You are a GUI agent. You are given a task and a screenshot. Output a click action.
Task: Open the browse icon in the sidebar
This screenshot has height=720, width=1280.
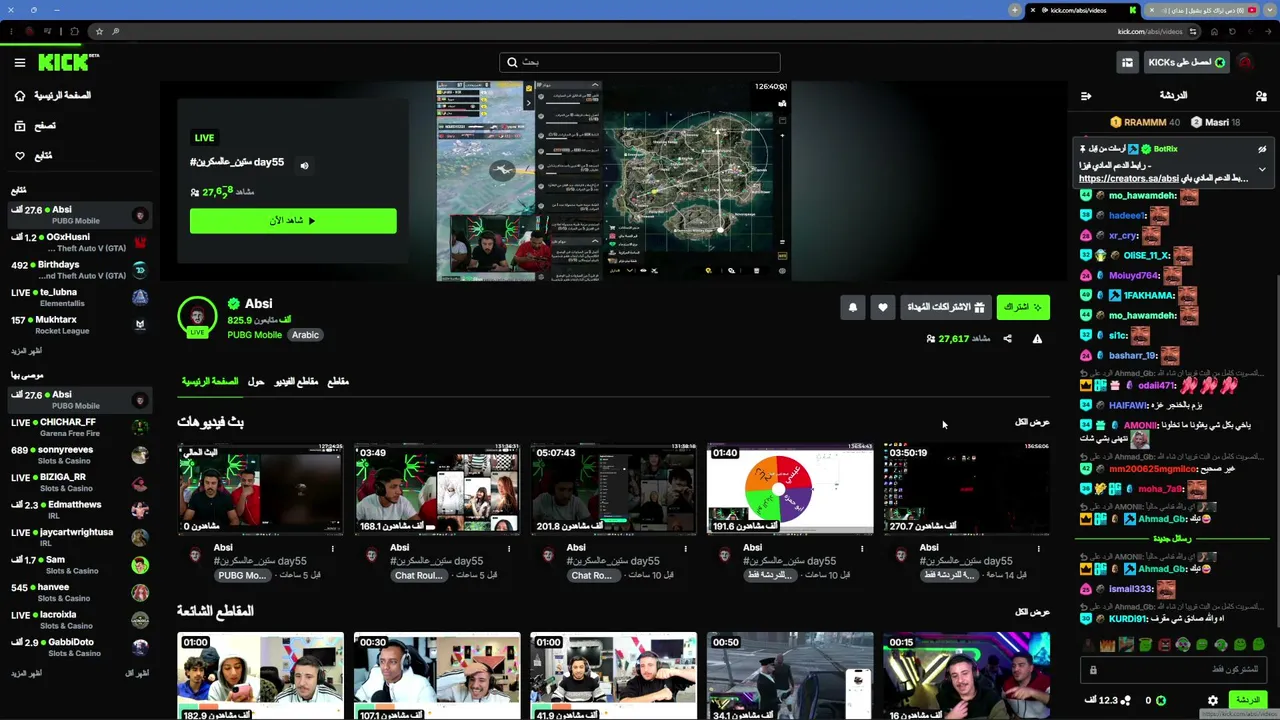[20, 126]
